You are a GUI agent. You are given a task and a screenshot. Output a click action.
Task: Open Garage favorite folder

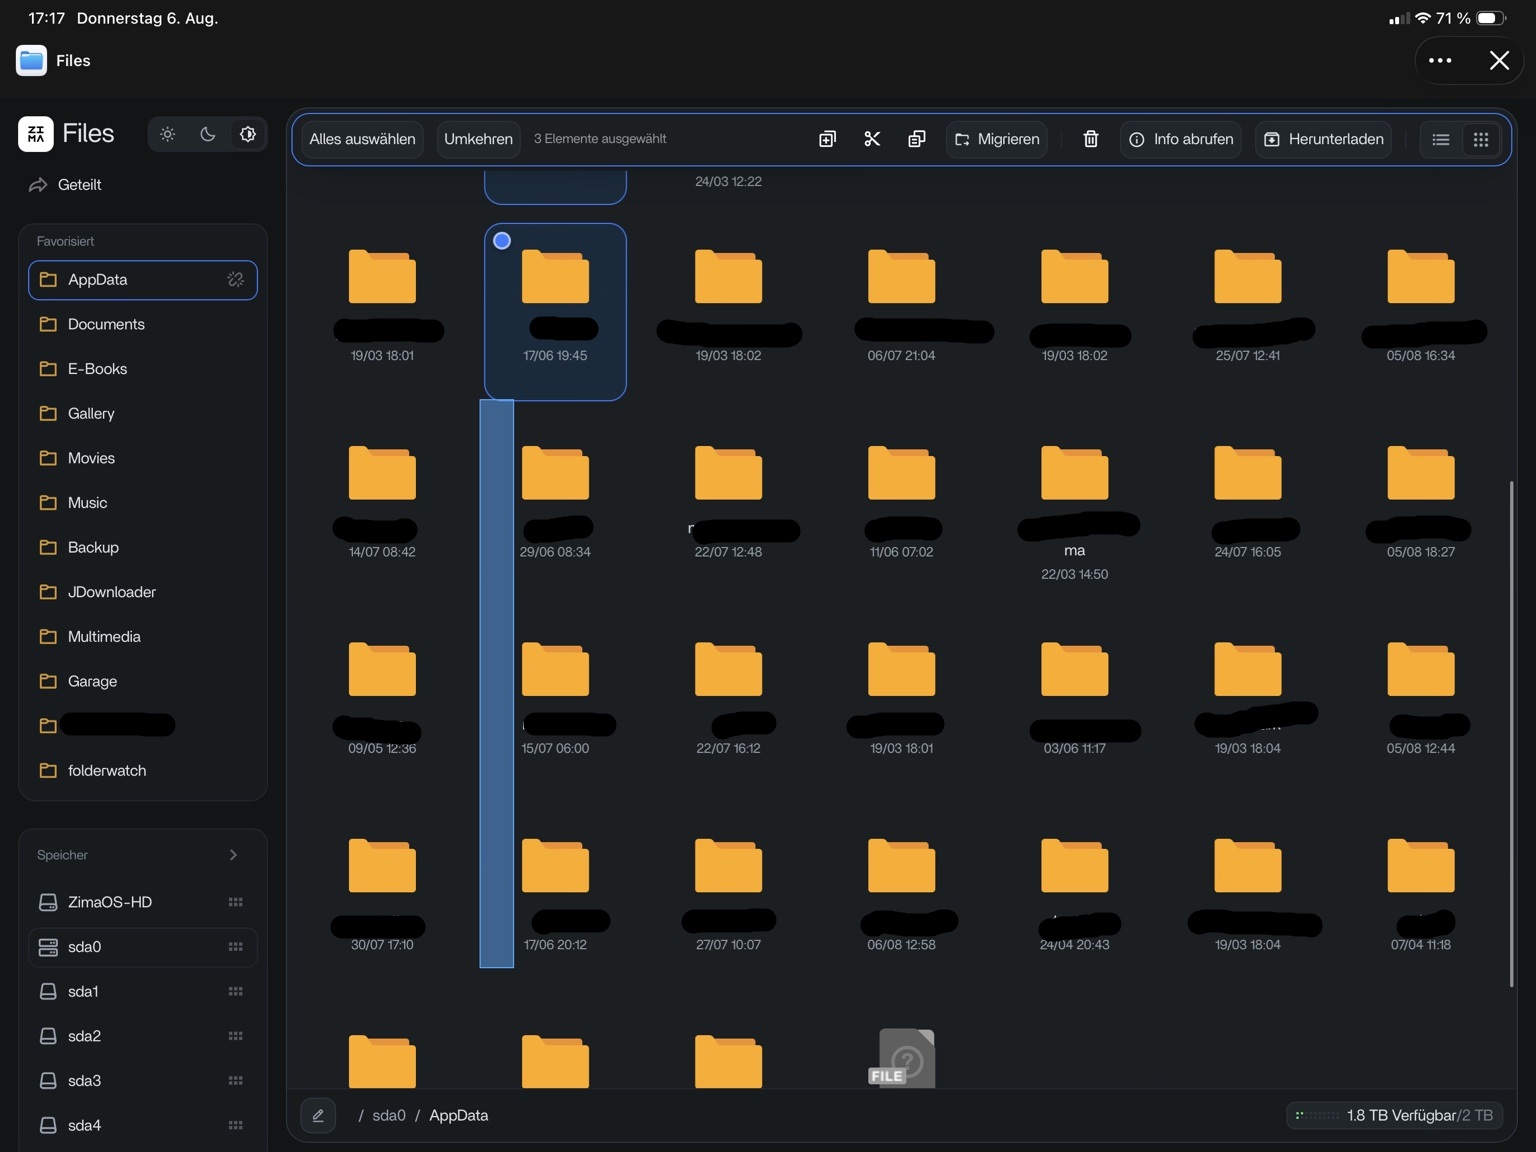pos(143,681)
